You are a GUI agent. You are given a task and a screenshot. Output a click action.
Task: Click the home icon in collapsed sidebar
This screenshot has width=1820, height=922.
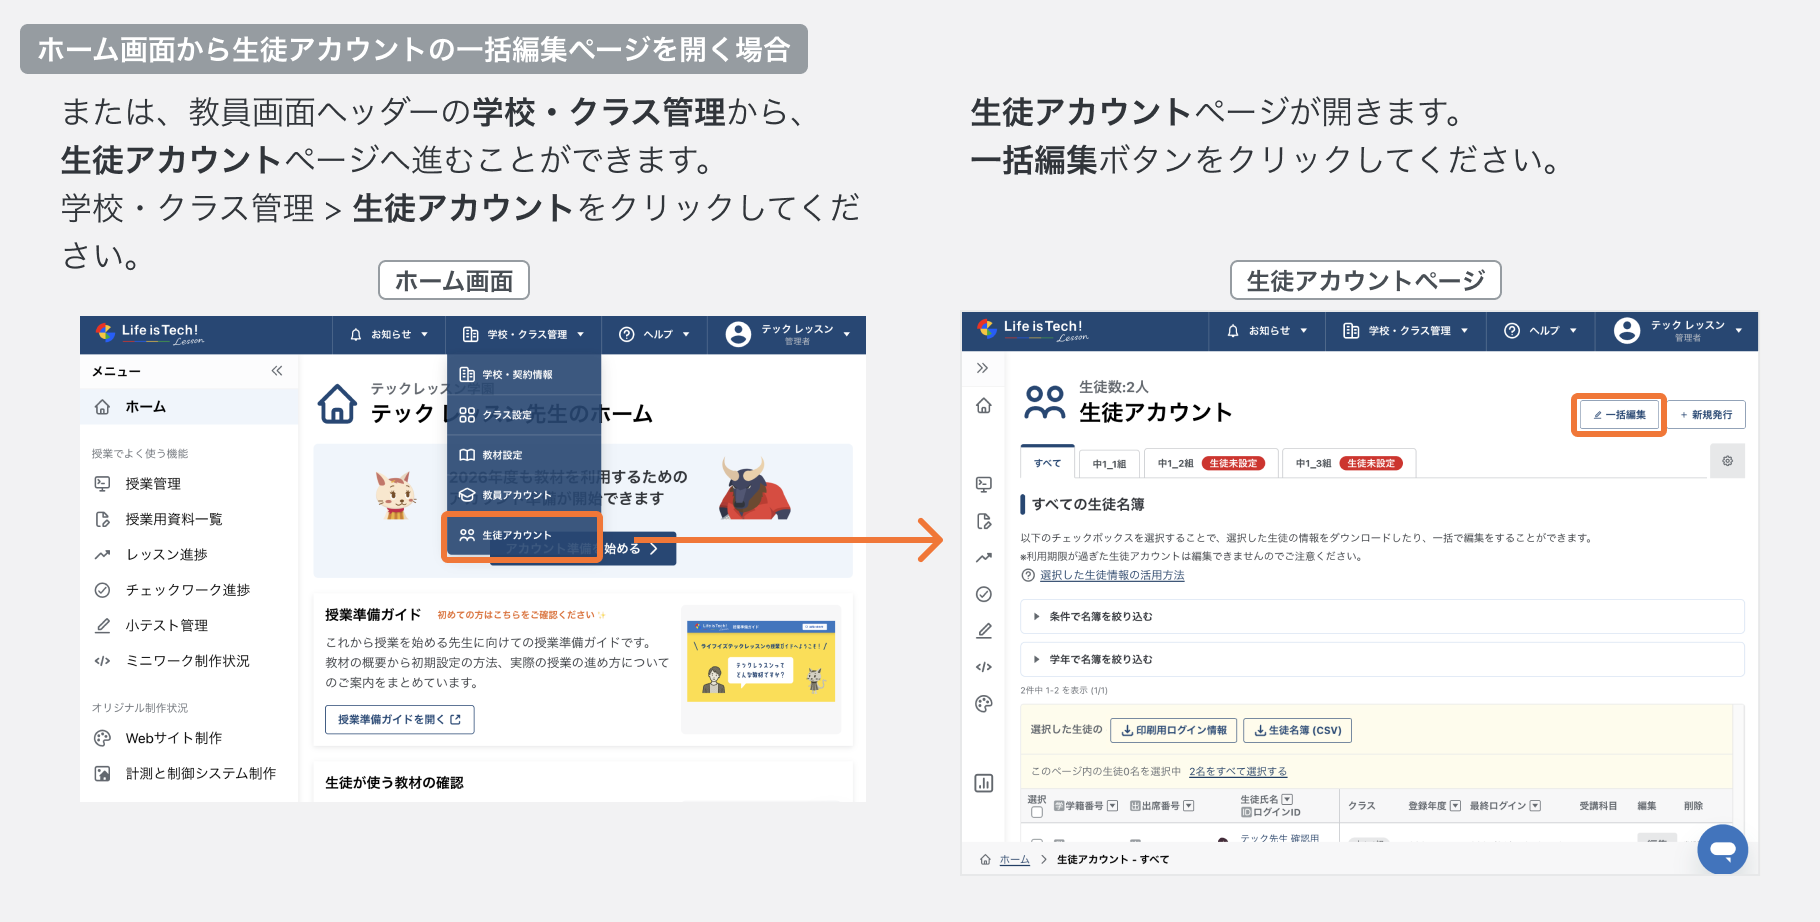tap(984, 406)
